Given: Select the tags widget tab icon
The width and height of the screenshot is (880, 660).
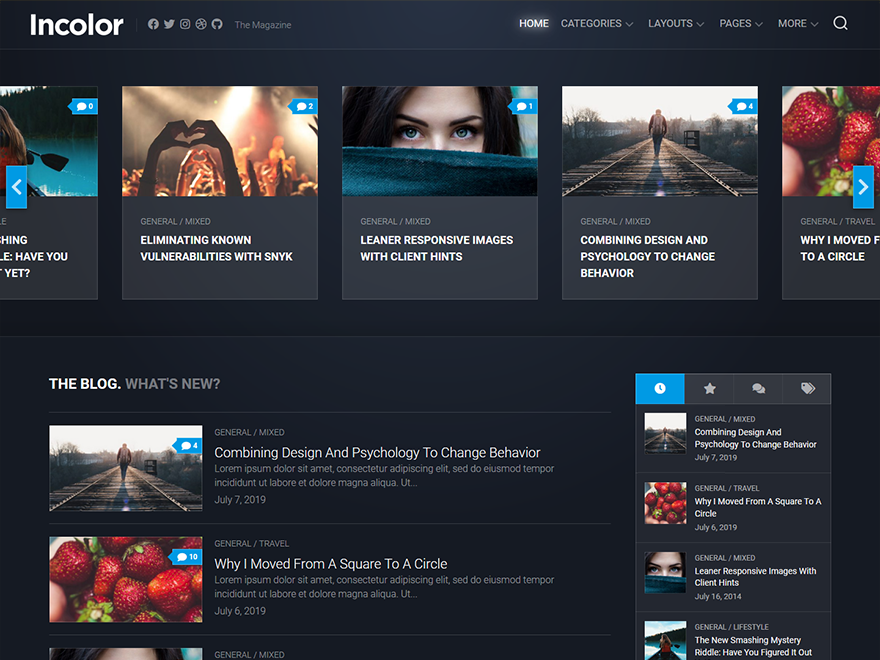Looking at the screenshot, I should point(807,389).
